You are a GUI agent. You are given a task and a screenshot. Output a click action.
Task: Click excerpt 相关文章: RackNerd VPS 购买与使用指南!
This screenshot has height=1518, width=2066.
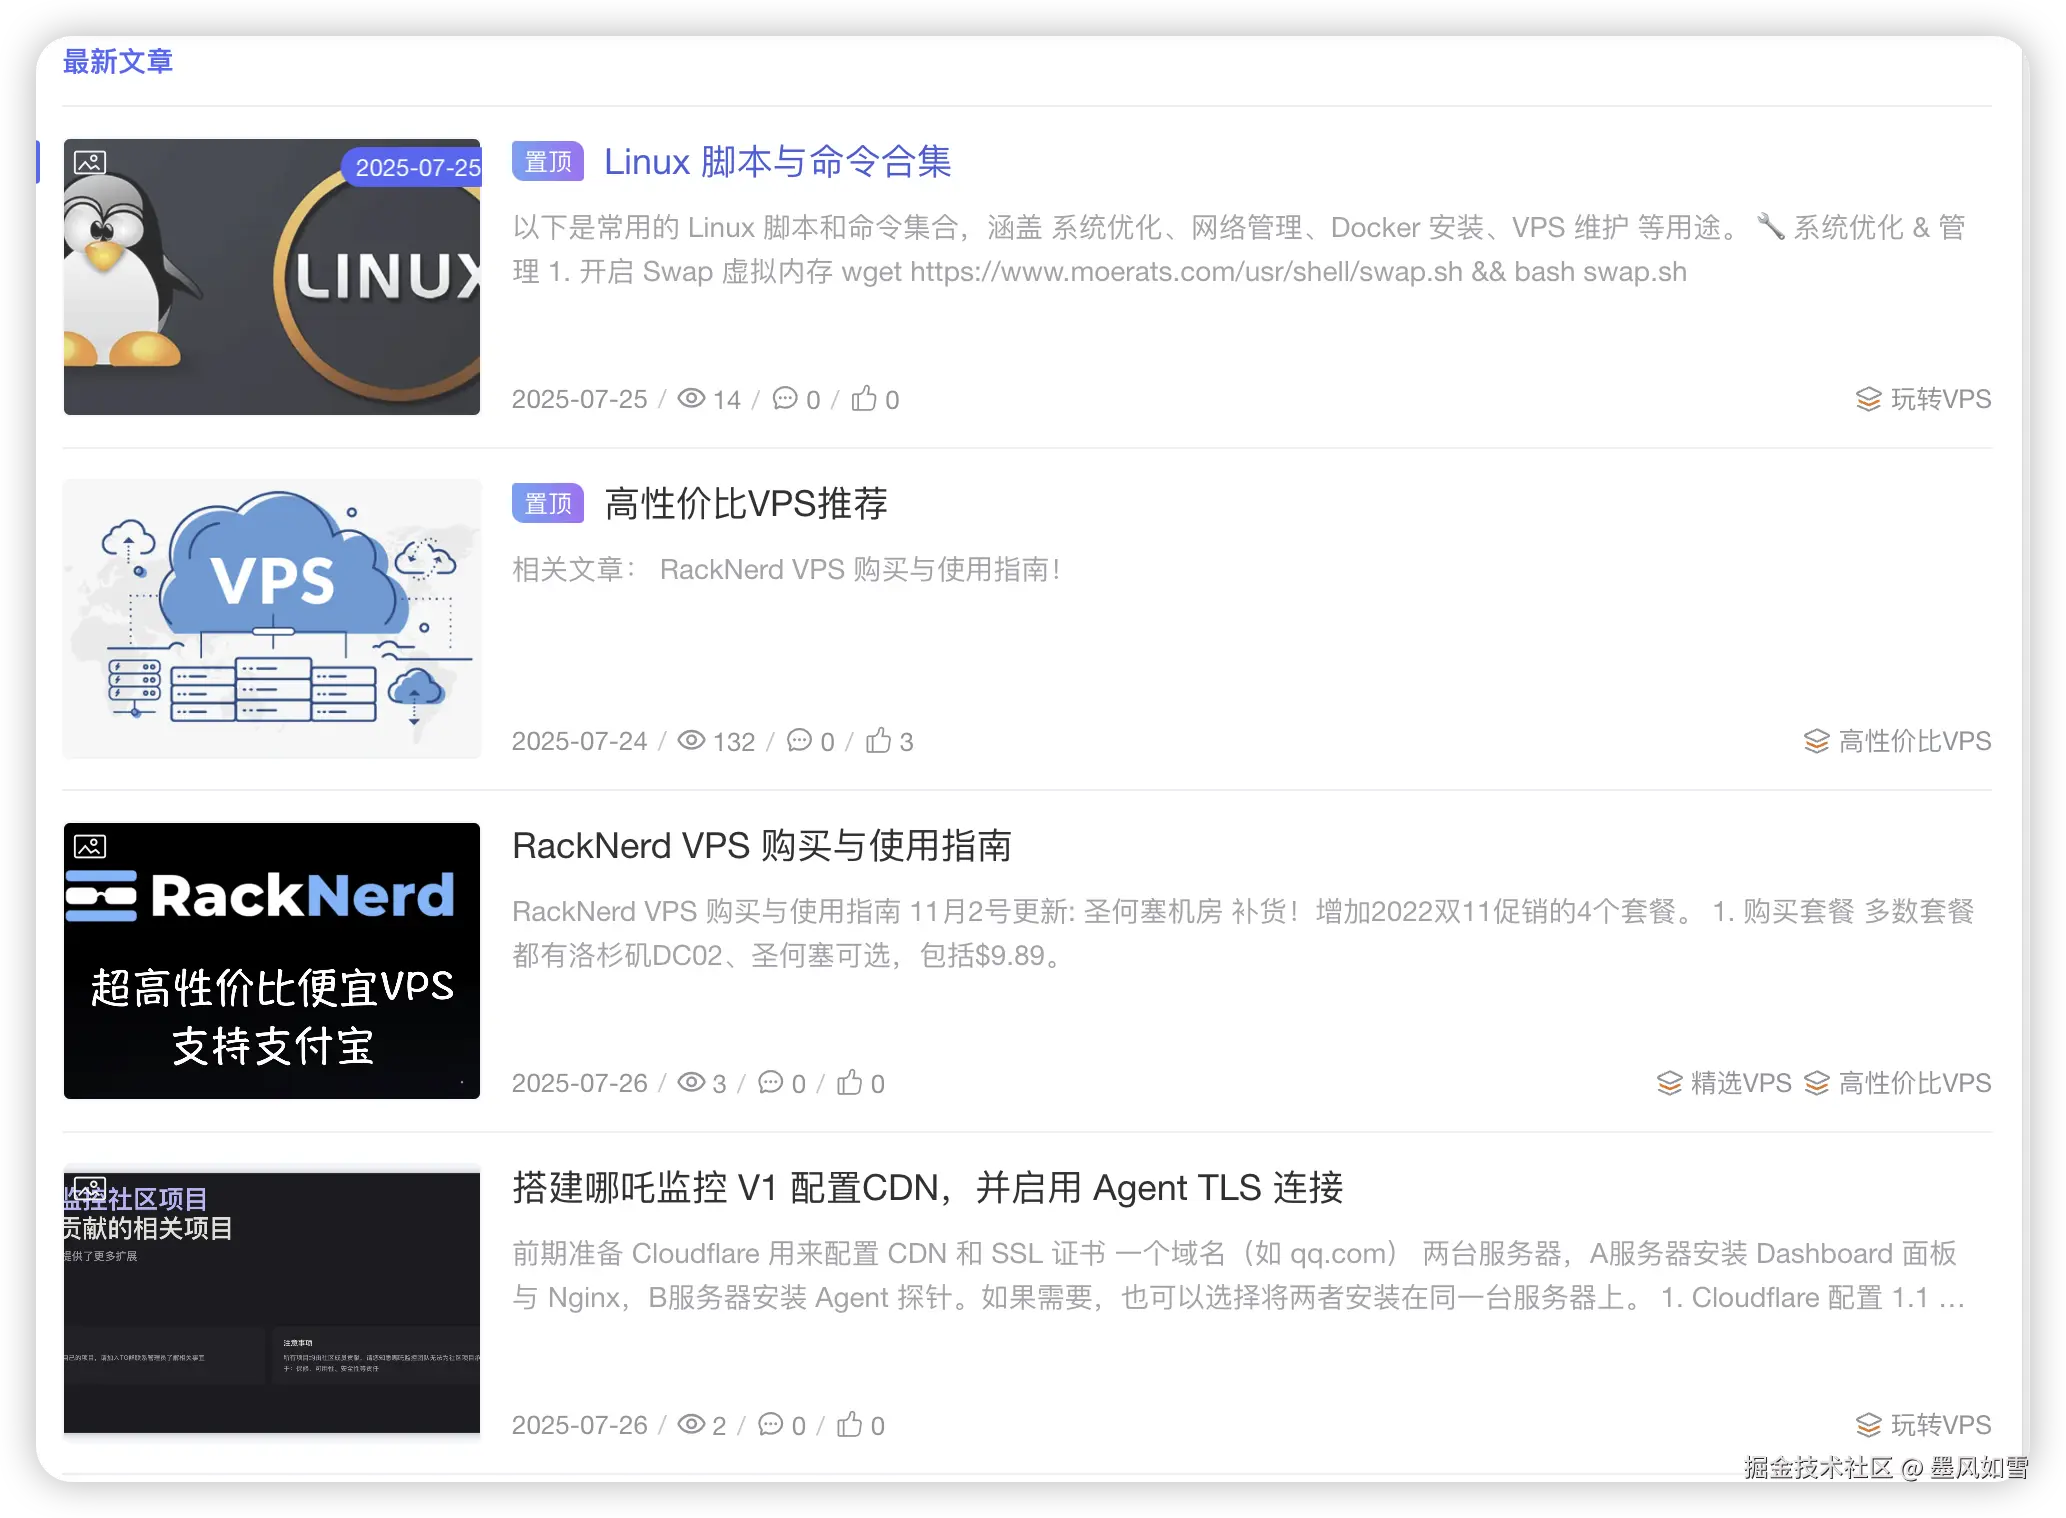(787, 570)
